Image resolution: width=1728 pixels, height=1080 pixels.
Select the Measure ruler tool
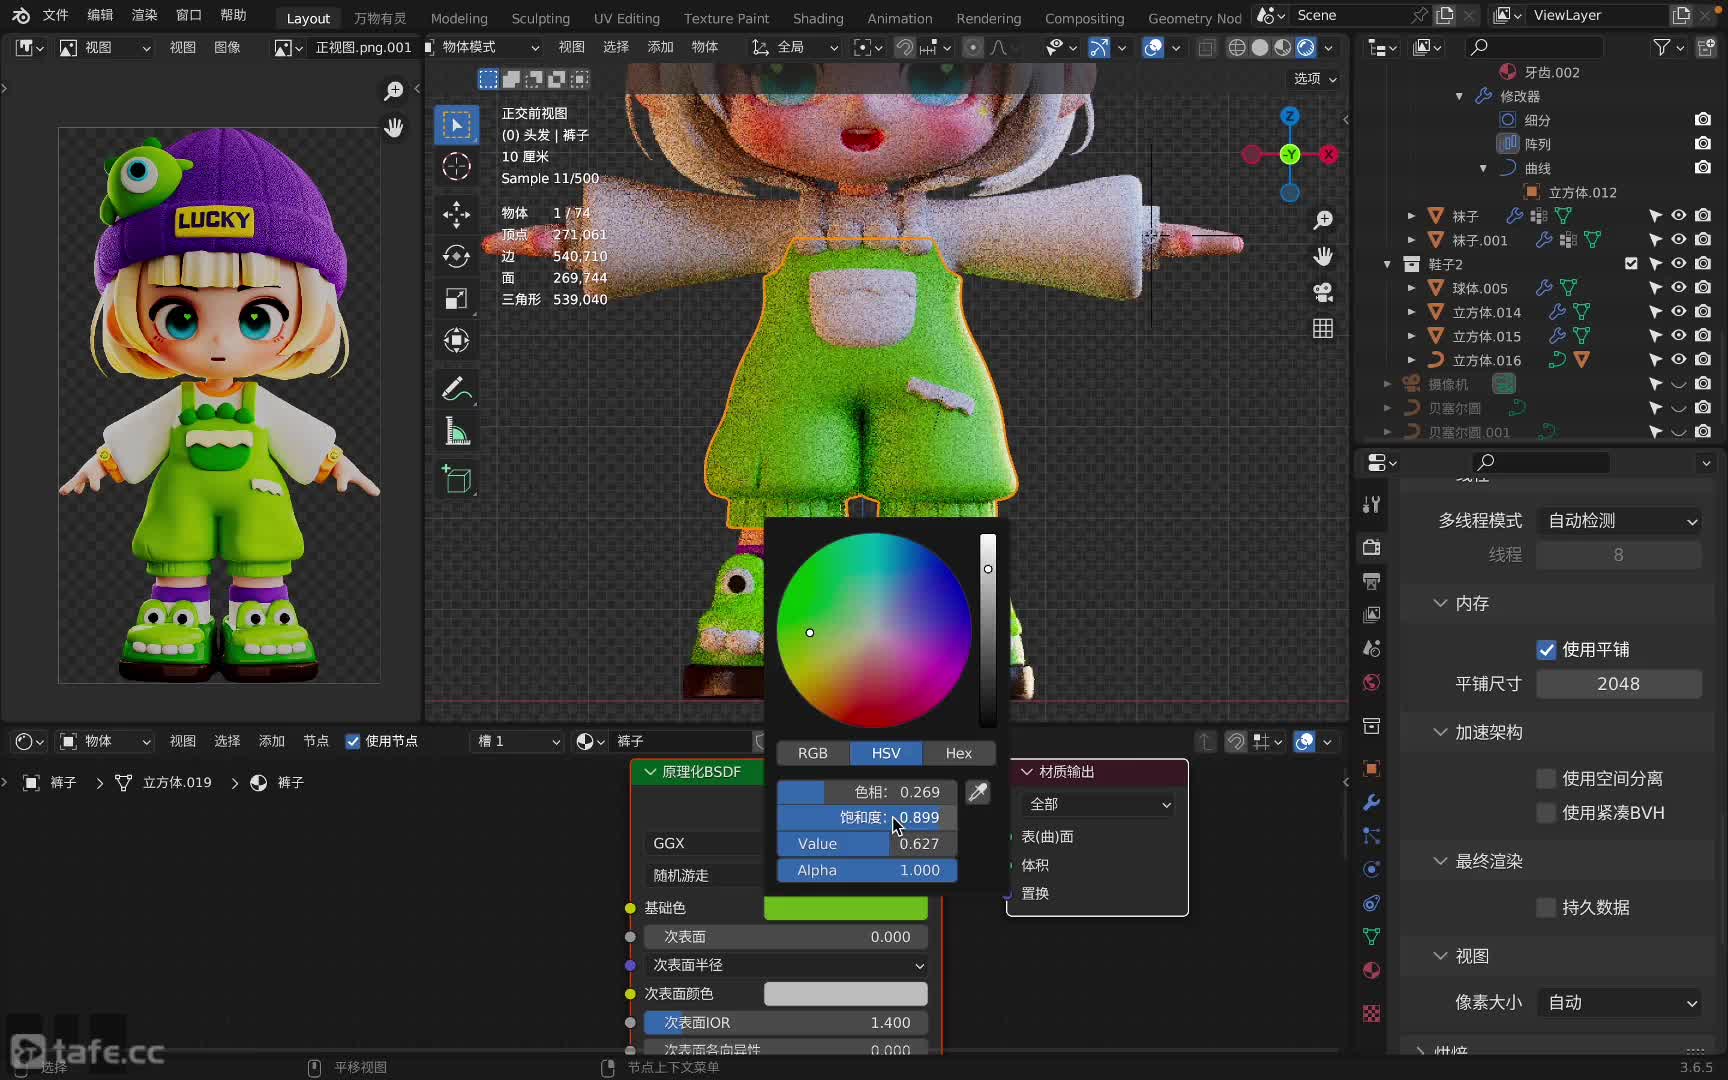[x=457, y=431]
